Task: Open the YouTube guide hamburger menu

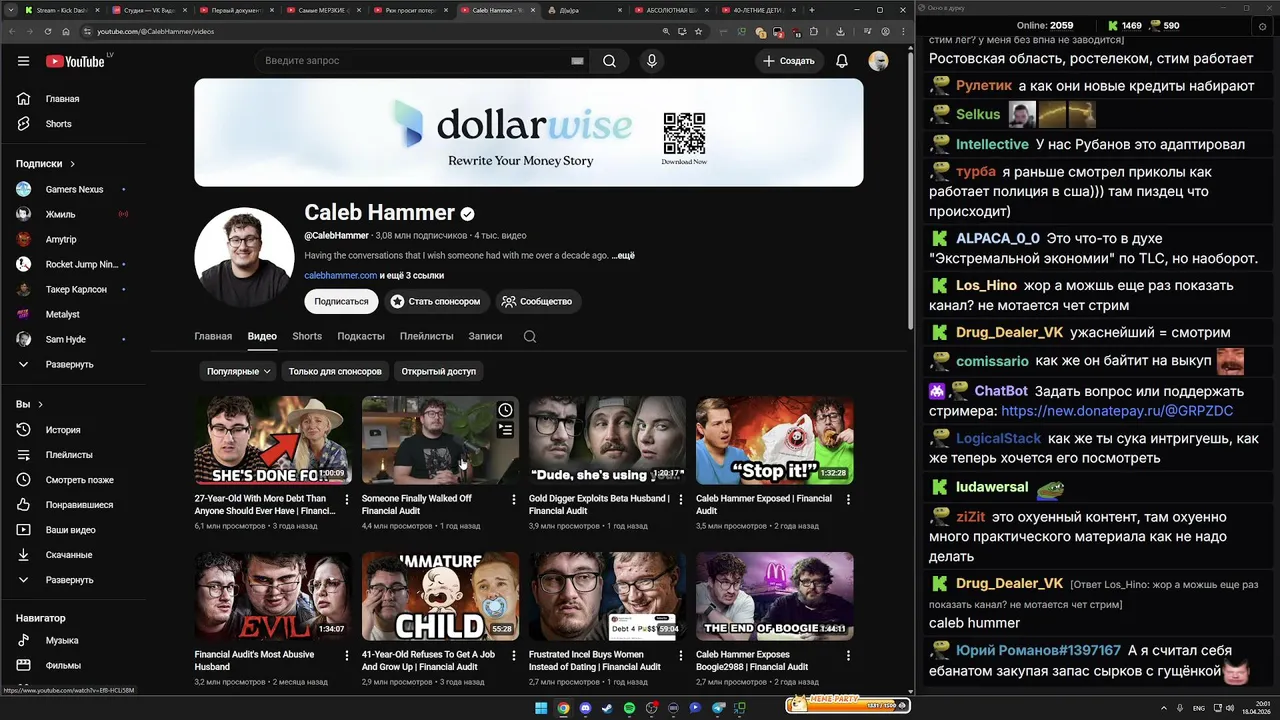Action: pyautogui.click(x=23, y=61)
